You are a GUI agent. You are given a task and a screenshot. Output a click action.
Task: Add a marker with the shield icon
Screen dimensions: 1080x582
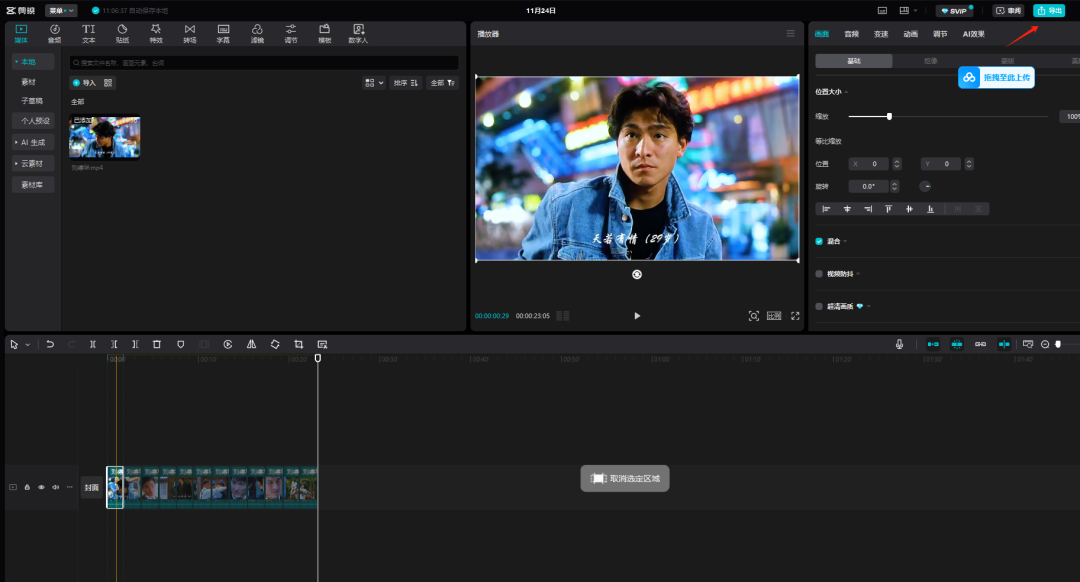pos(180,344)
